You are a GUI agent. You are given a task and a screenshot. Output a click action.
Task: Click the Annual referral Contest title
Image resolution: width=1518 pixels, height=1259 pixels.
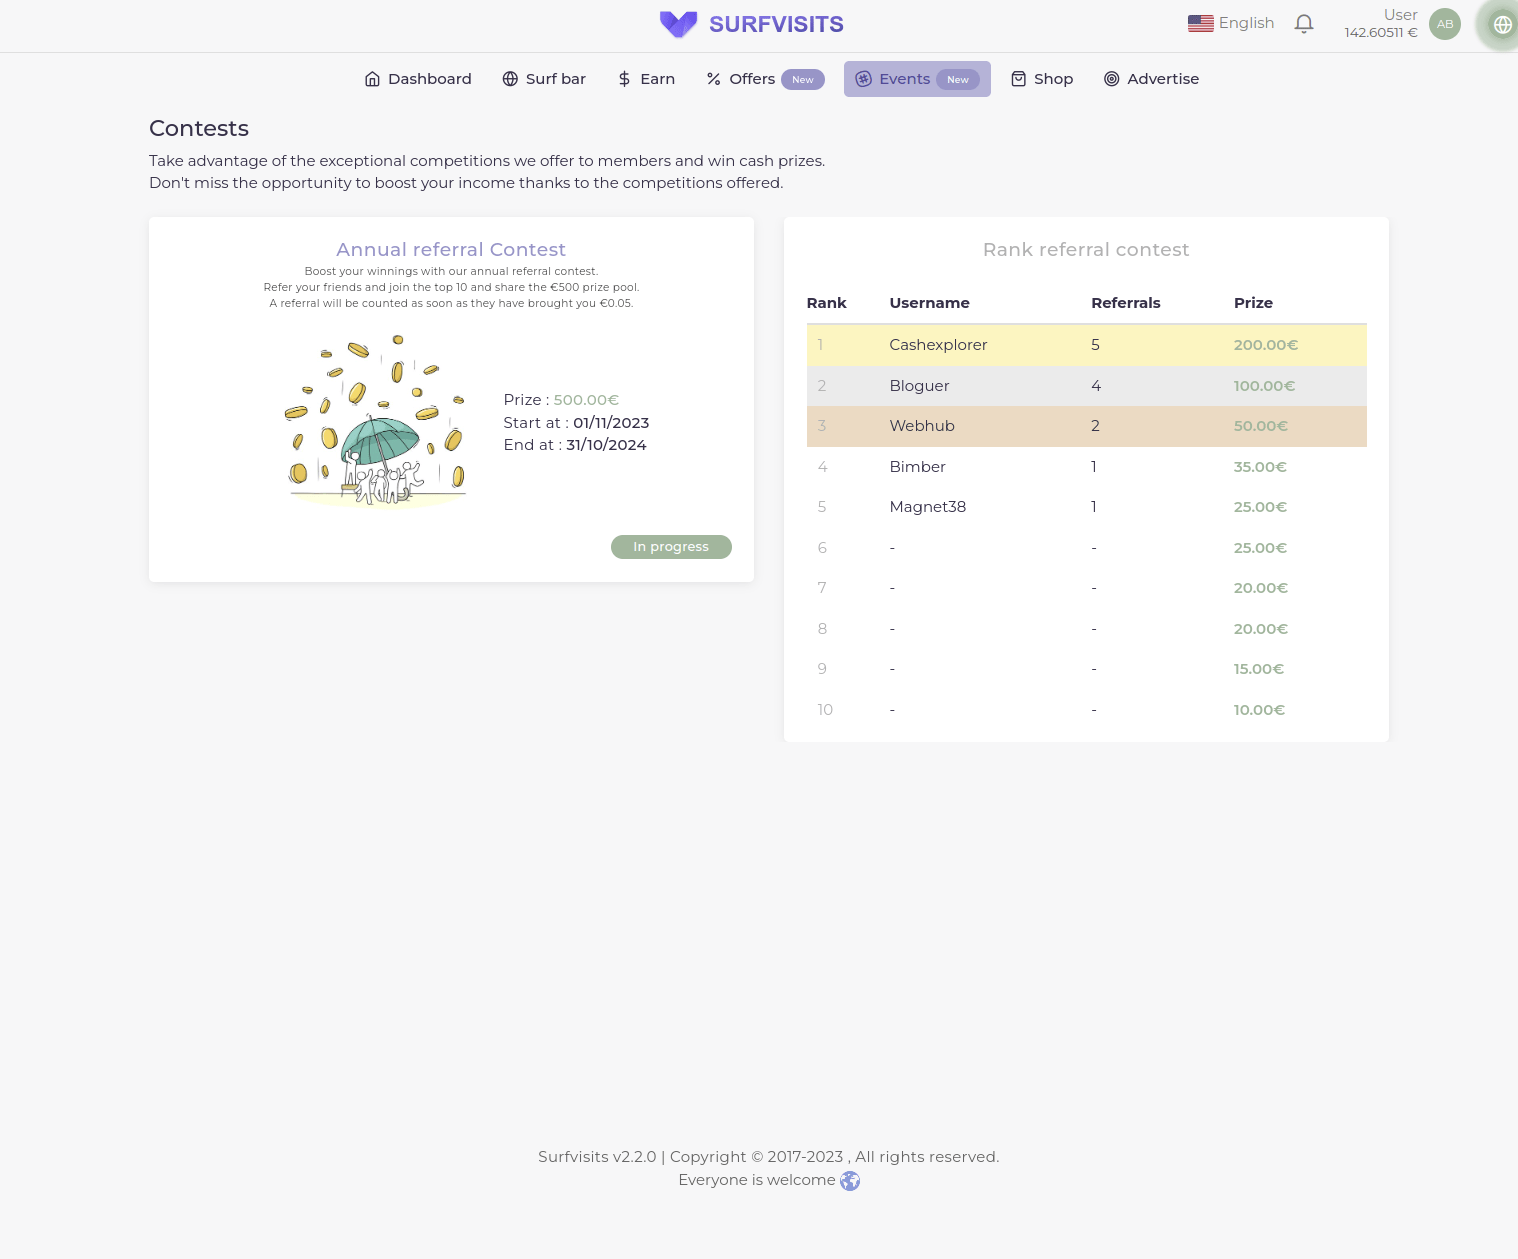(450, 250)
